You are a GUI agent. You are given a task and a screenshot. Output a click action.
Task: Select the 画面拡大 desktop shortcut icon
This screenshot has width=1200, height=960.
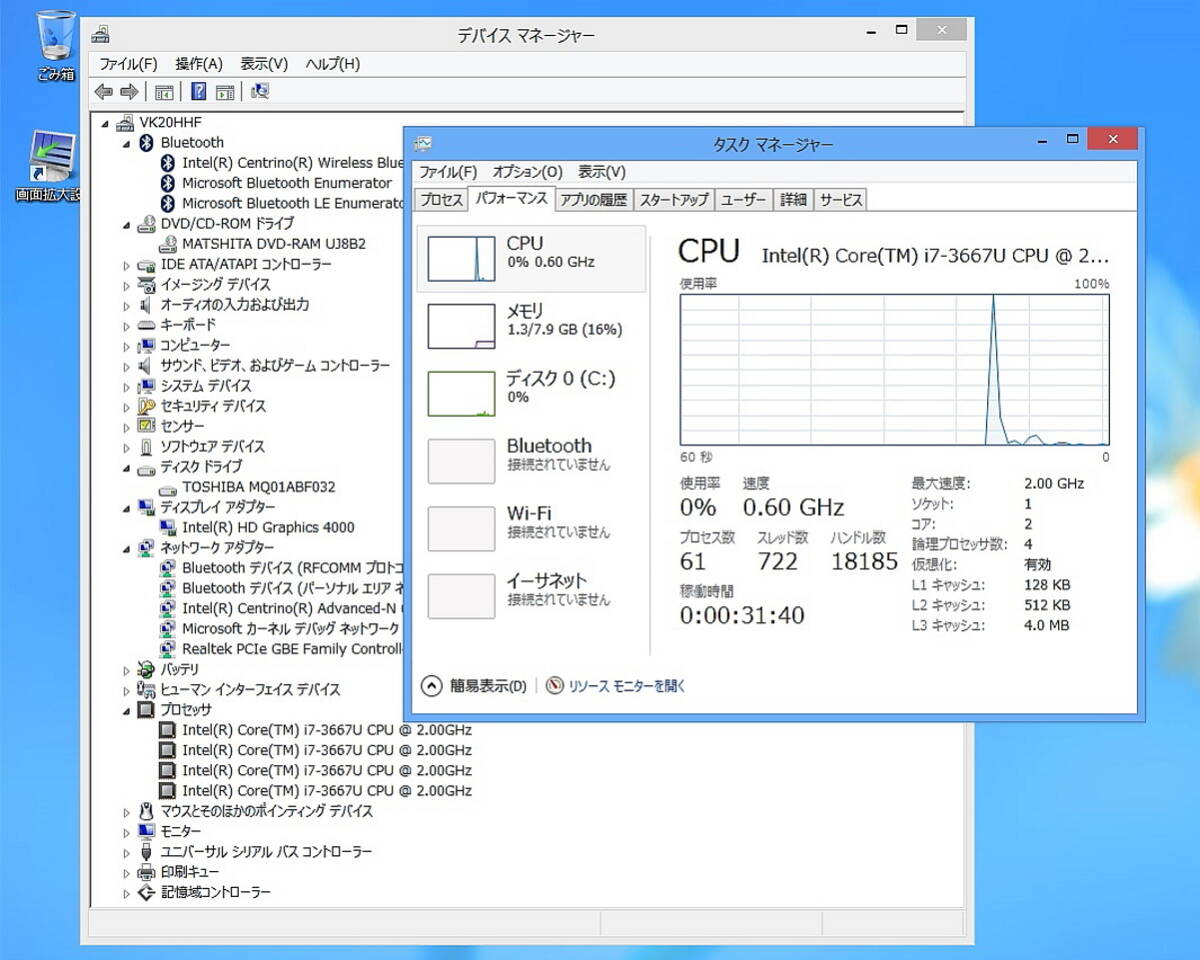tap(52, 166)
